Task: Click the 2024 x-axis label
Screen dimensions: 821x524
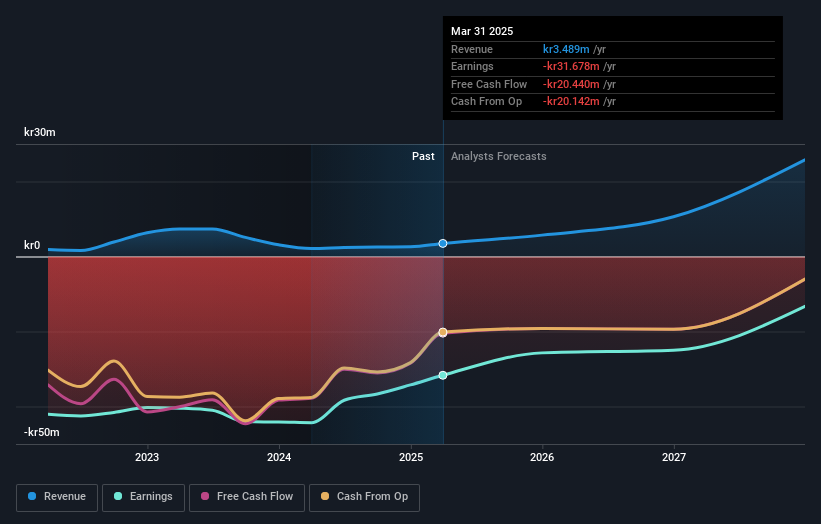Action: (279, 457)
